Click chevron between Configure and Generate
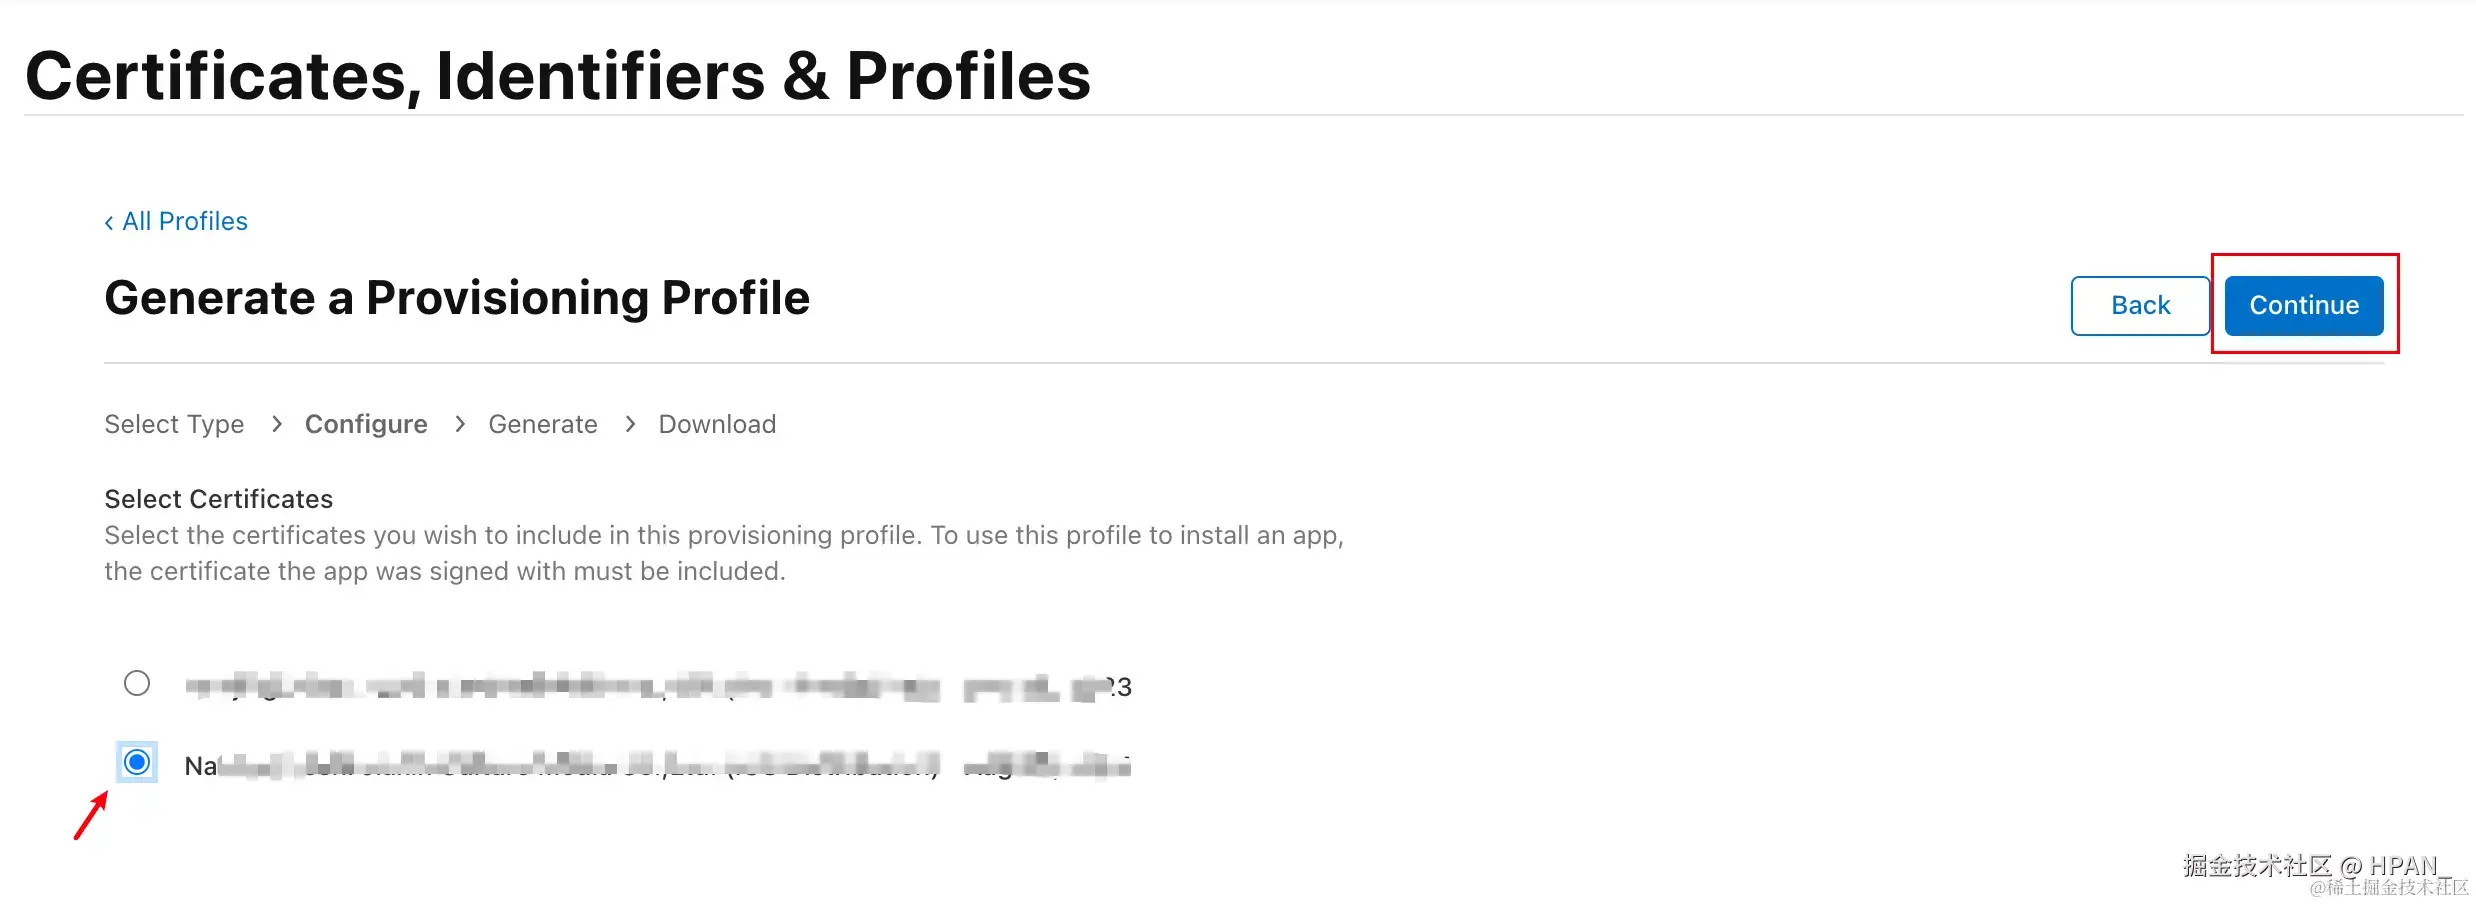Viewport: 2476px width, 904px height. coord(460,424)
